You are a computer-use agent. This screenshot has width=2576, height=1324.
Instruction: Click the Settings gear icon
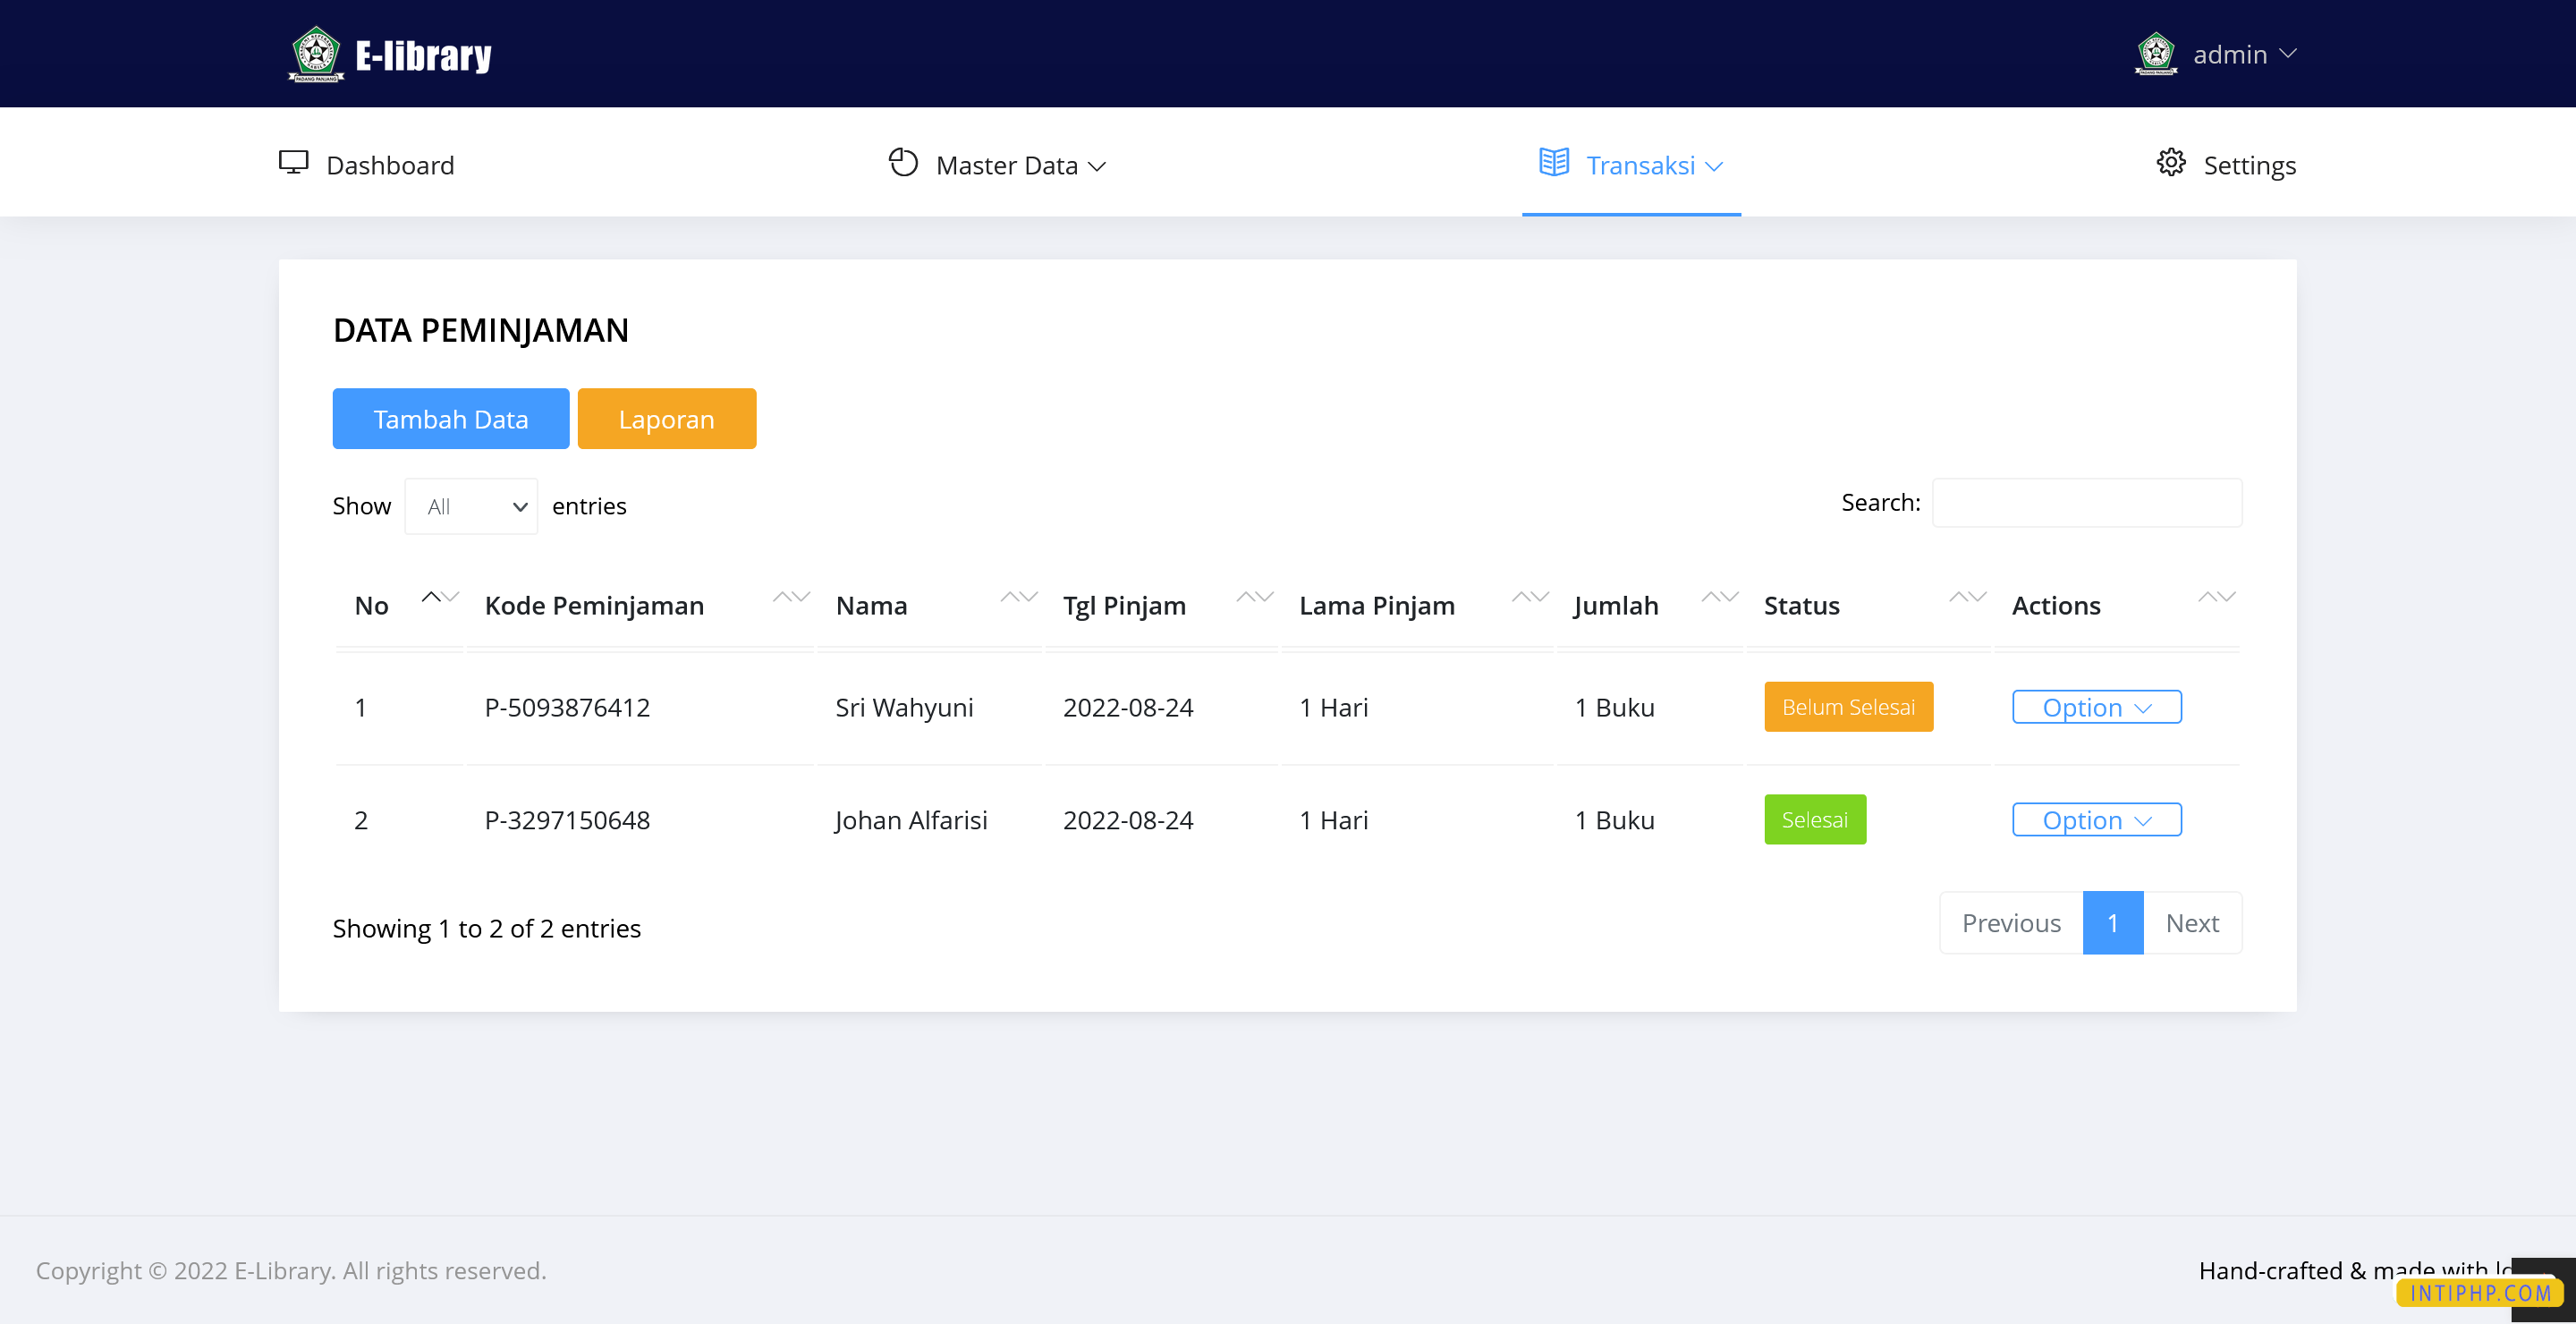[2170, 162]
